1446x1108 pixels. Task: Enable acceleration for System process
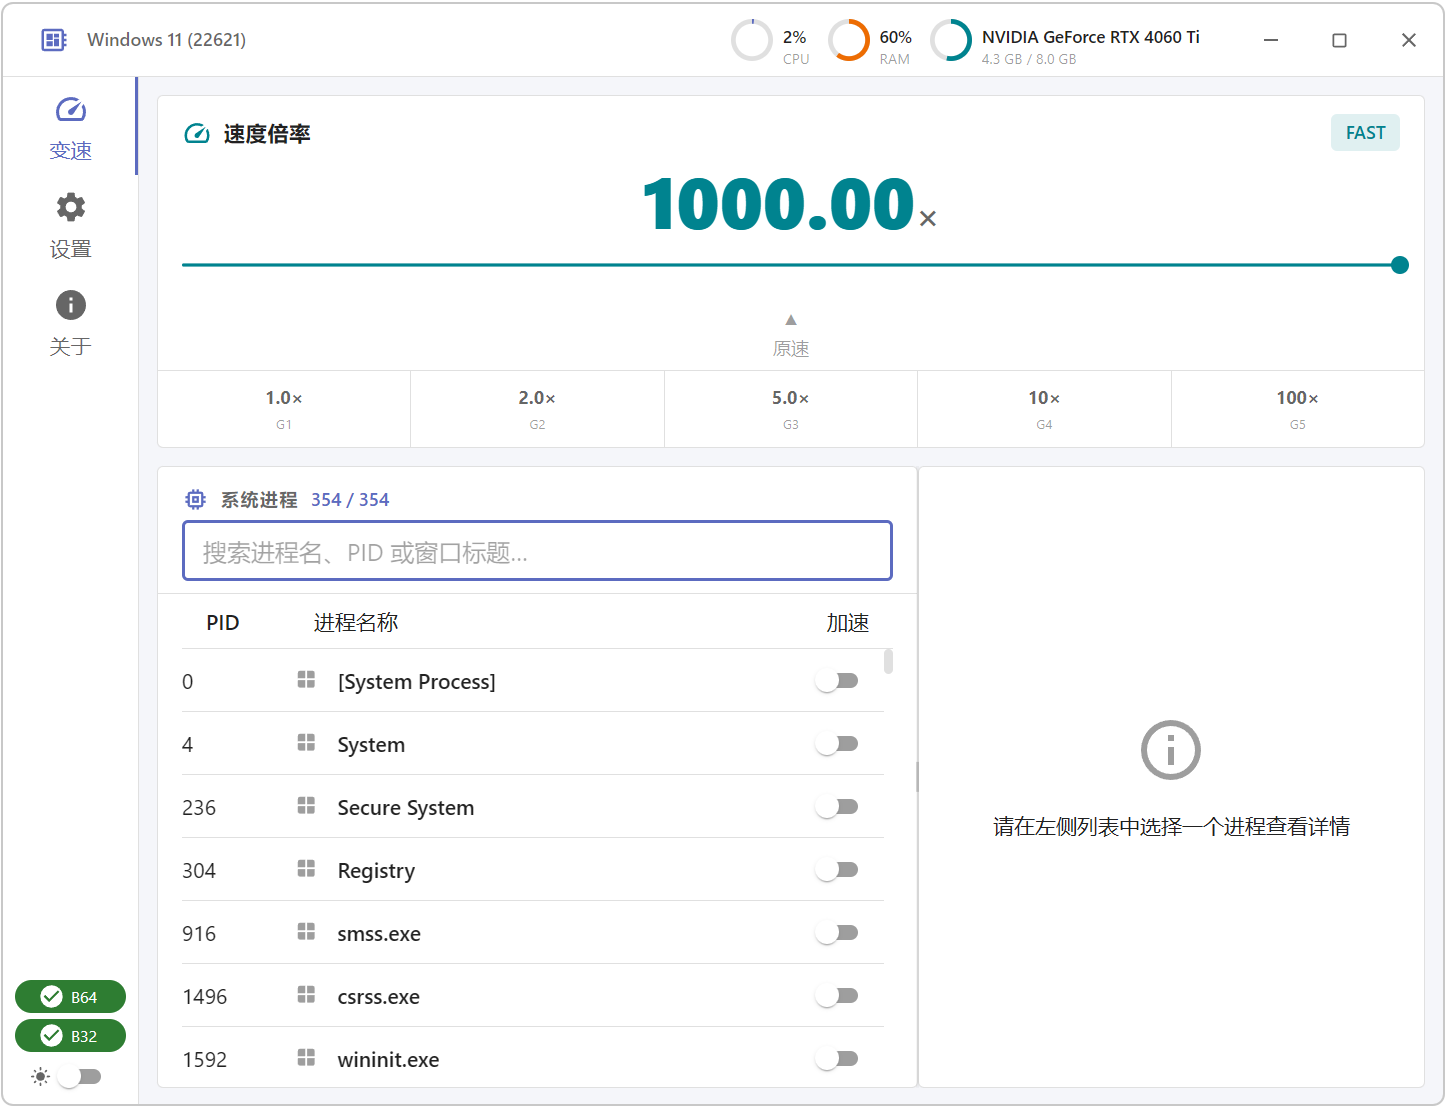[x=837, y=744]
